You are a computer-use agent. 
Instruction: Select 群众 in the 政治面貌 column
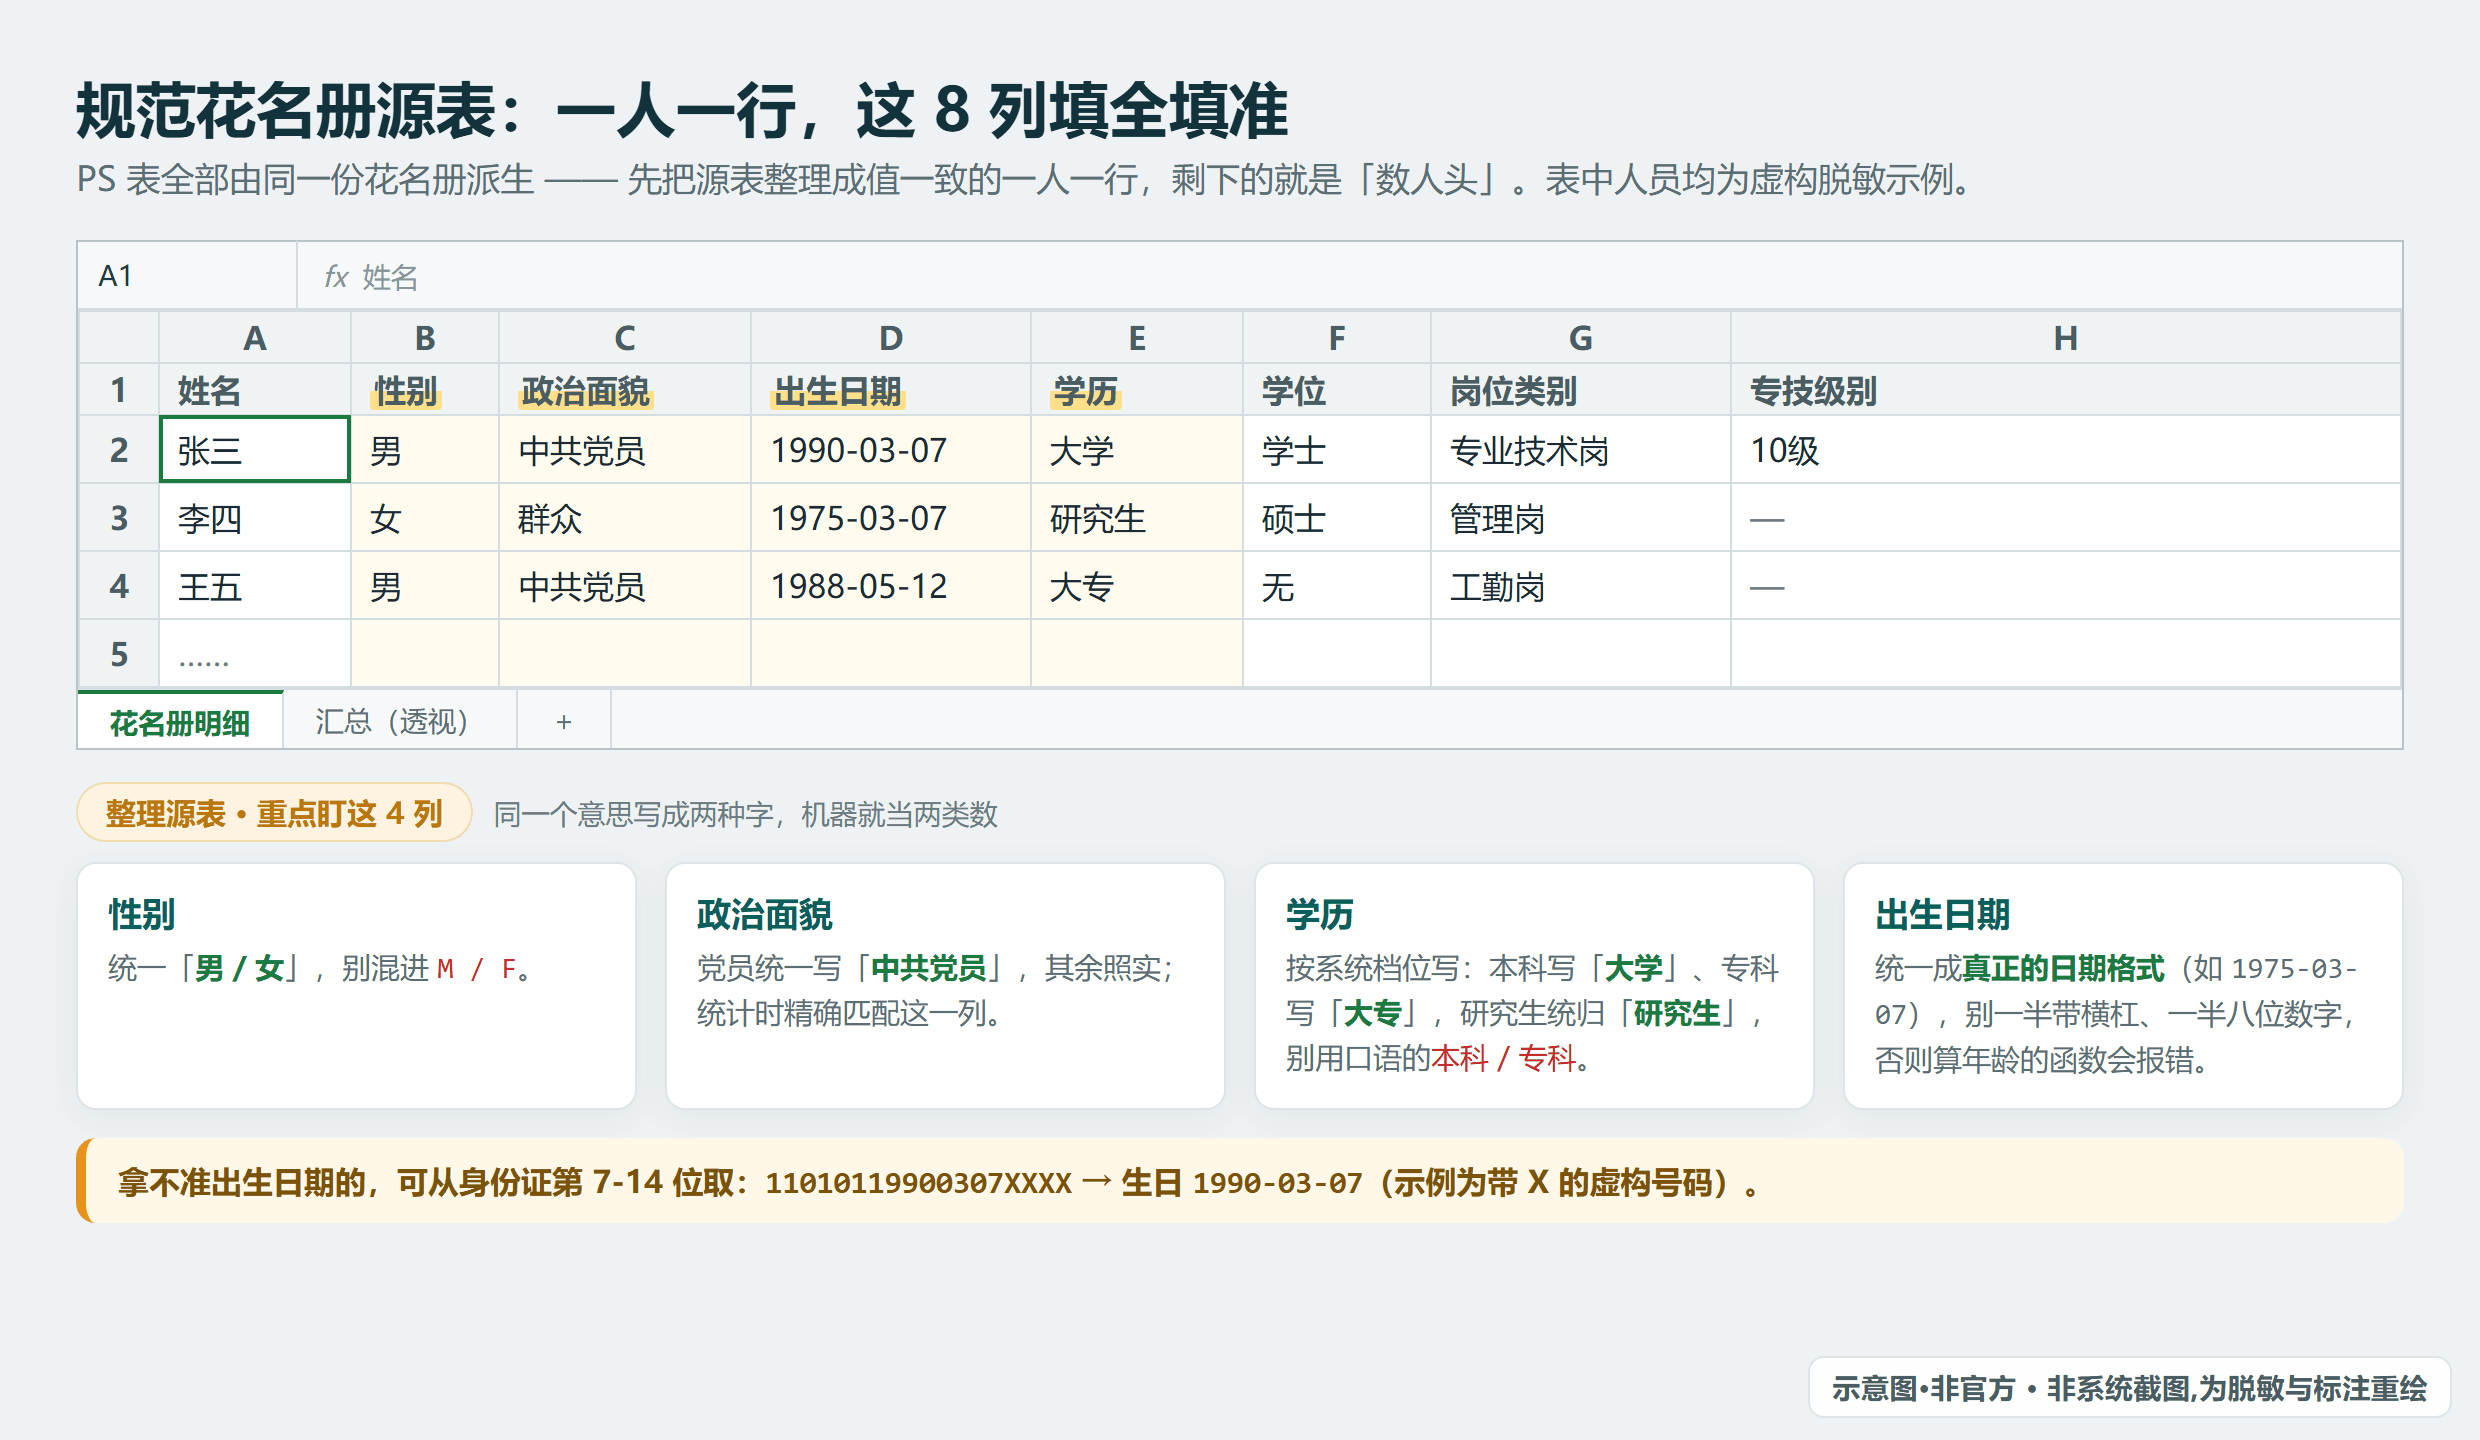coord(625,518)
